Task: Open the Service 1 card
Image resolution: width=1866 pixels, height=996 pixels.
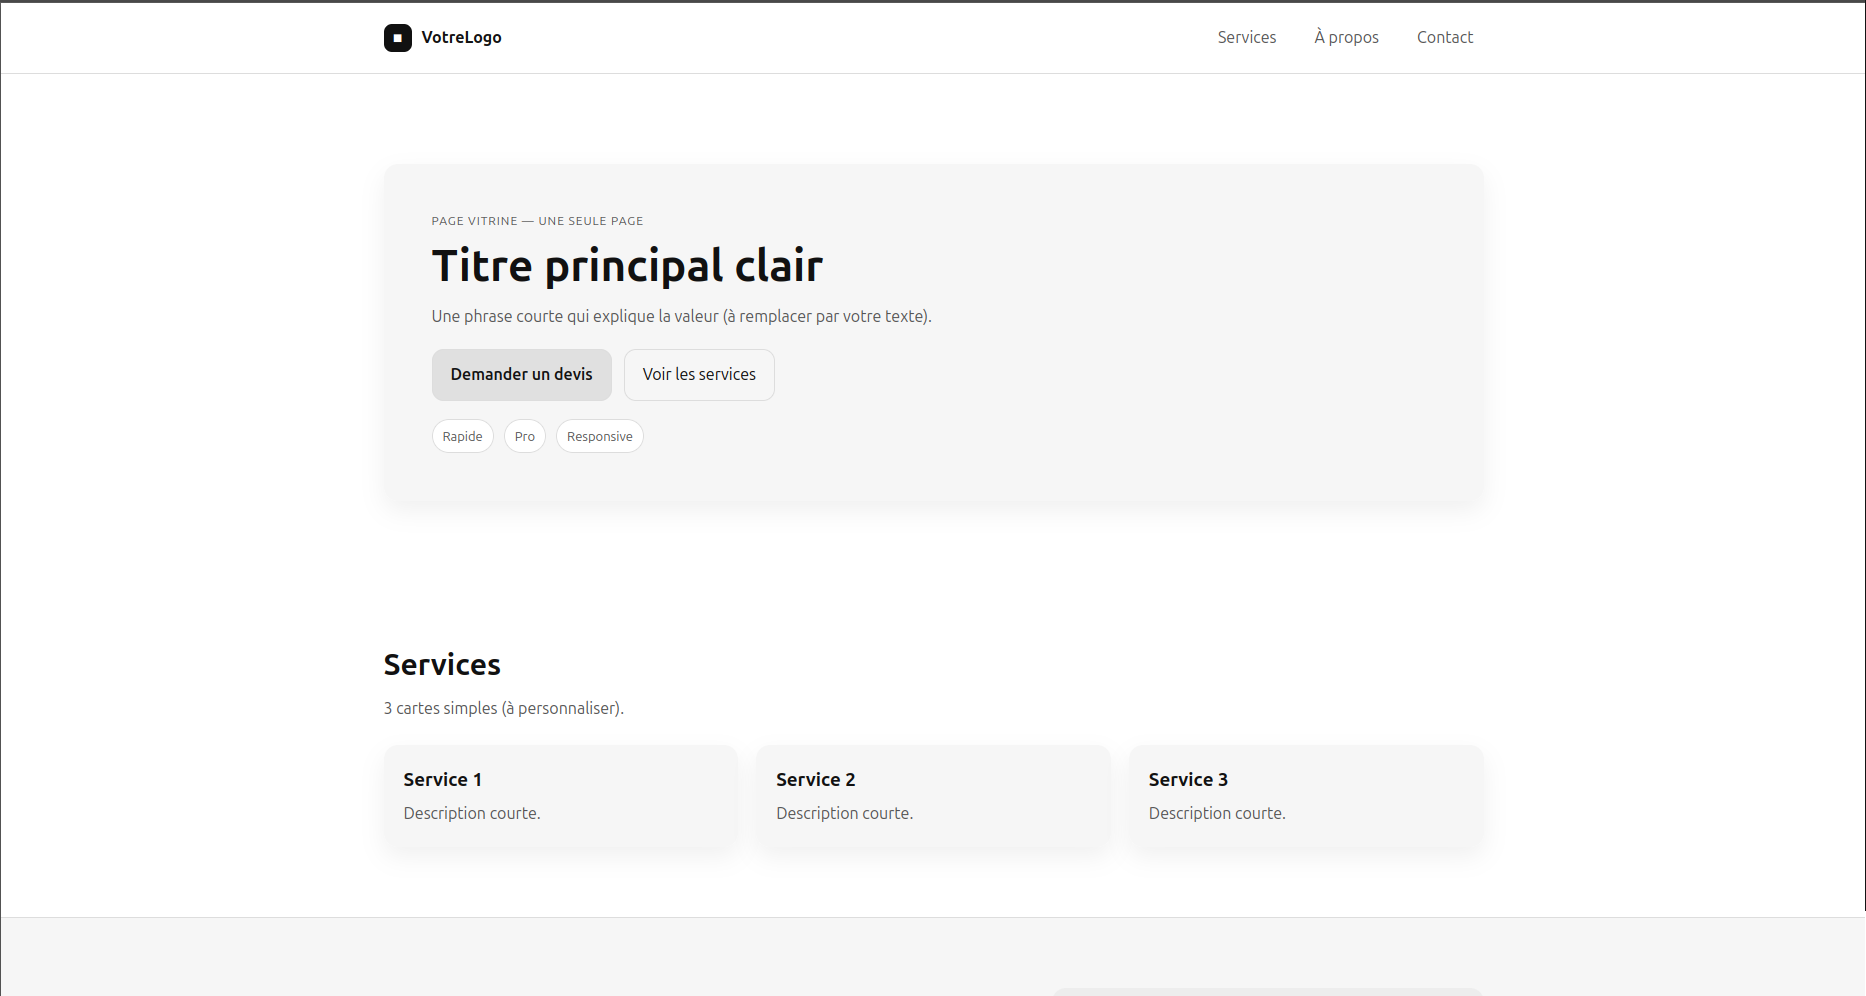Action: [560, 796]
